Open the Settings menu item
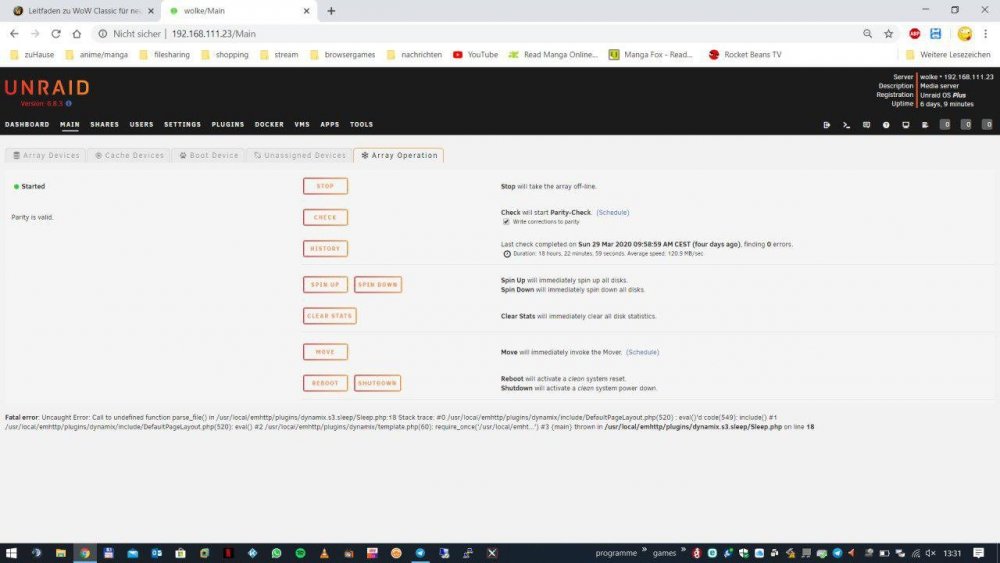 [x=182, y=125]
